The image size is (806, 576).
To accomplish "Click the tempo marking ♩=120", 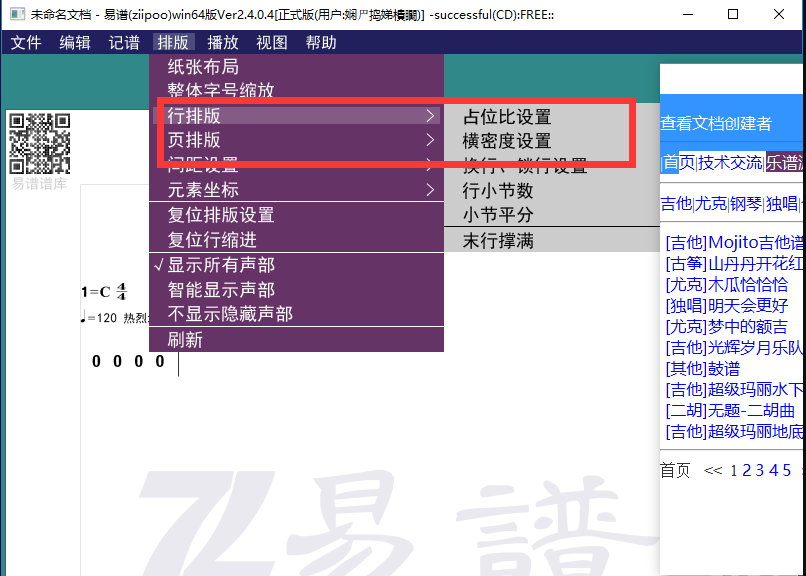I will (x=99, y=318).
